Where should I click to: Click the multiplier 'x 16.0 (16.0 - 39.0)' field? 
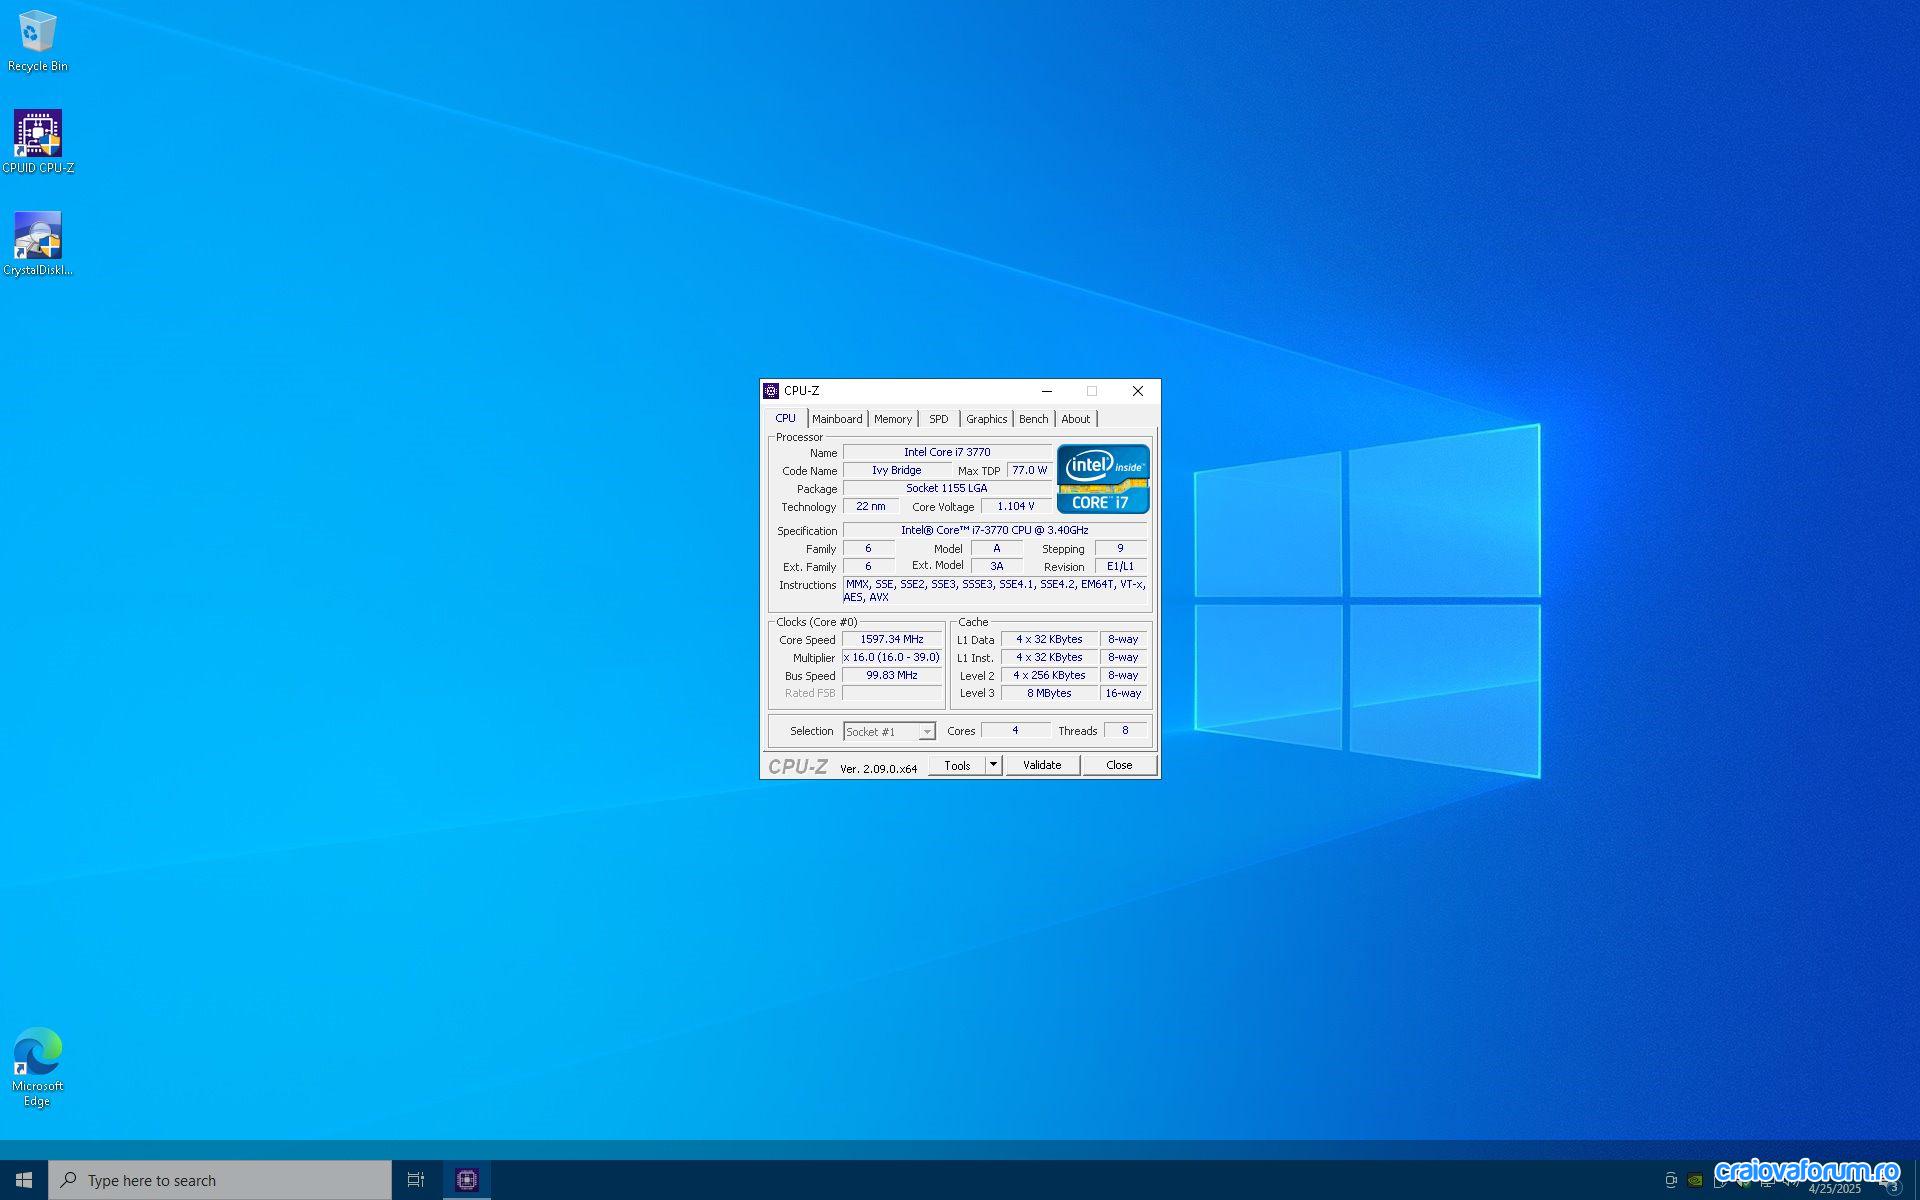[x=892, y=657]
